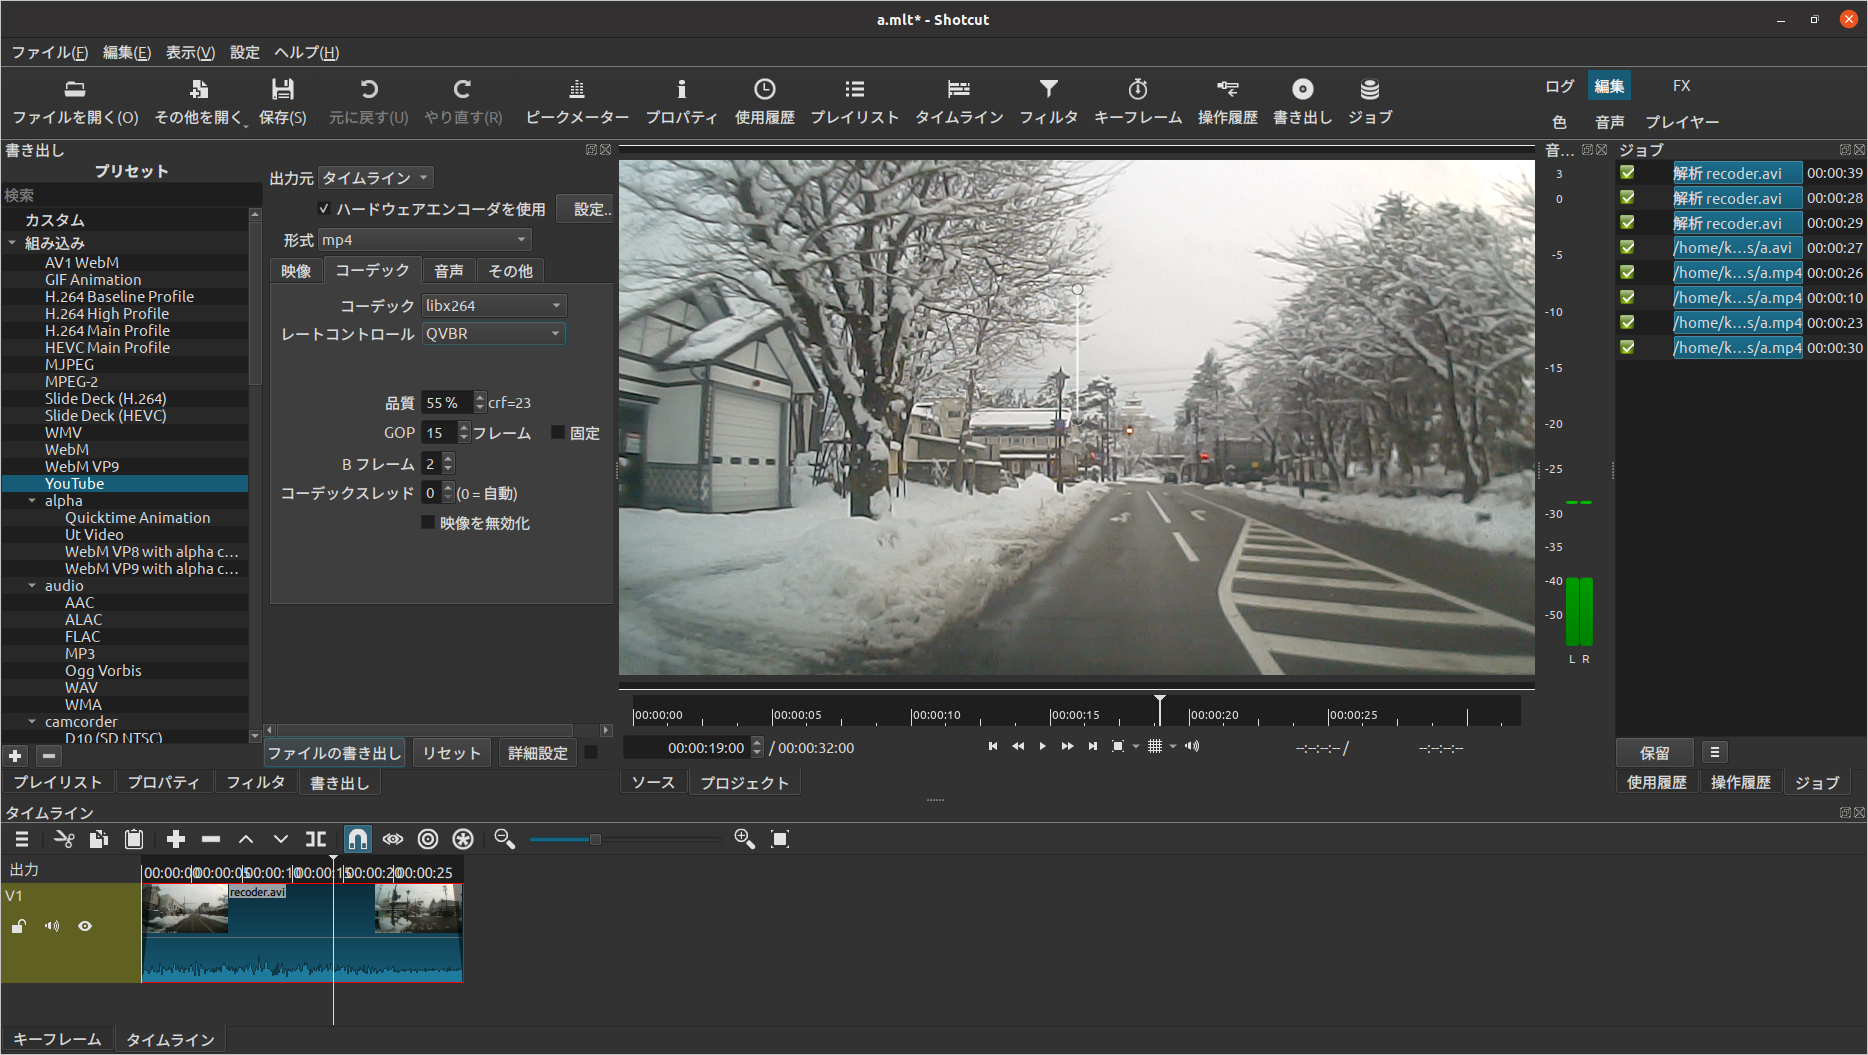Open the filters panel

(1049, 100)
